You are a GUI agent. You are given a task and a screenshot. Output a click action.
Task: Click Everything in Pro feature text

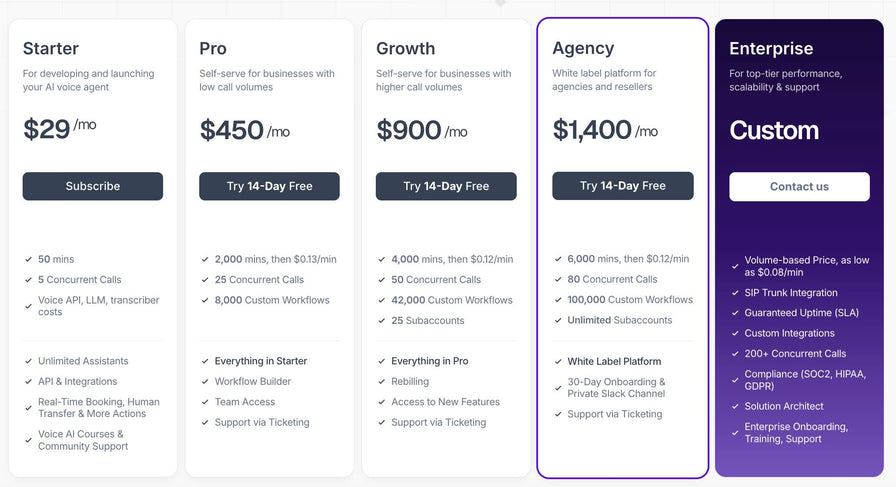430,361
